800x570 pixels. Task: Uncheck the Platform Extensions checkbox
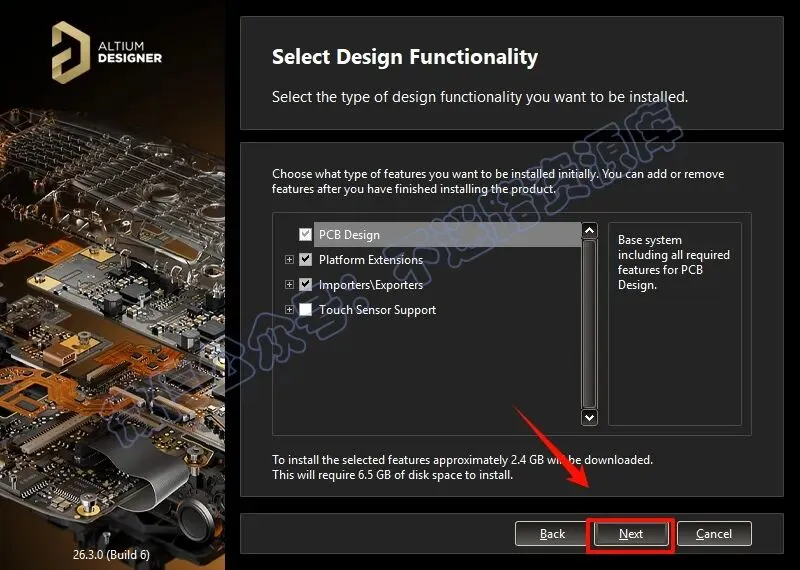(x=305, y=259)
